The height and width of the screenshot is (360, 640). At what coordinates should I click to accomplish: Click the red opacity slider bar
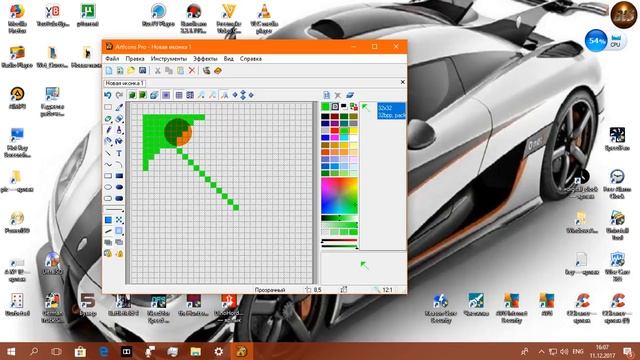pos(339,241)
